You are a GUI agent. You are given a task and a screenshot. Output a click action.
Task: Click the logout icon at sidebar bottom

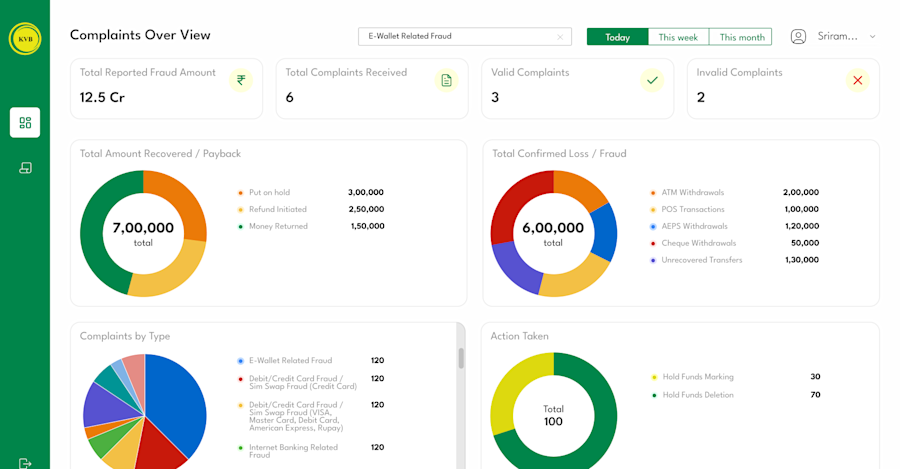pyautogui.click(x=25, y=463)
